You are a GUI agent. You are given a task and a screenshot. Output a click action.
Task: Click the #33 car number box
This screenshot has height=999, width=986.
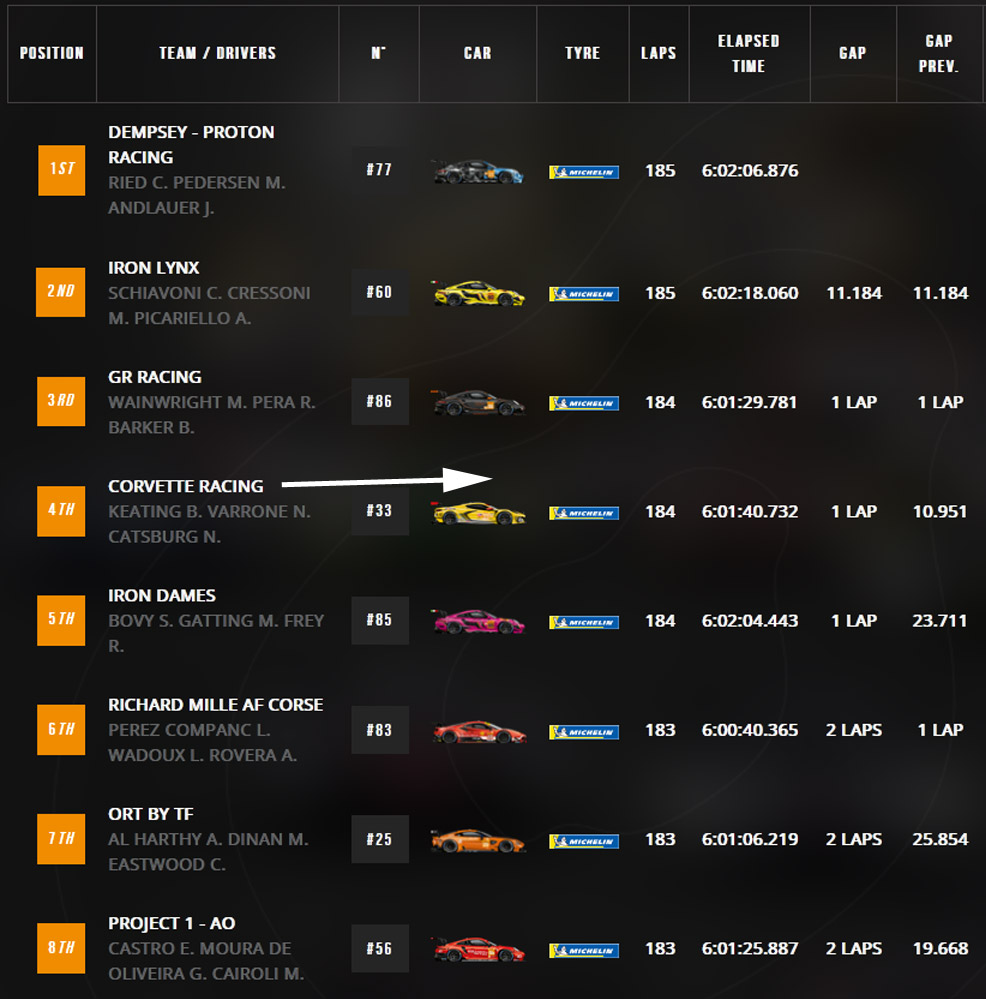point(379,511)
